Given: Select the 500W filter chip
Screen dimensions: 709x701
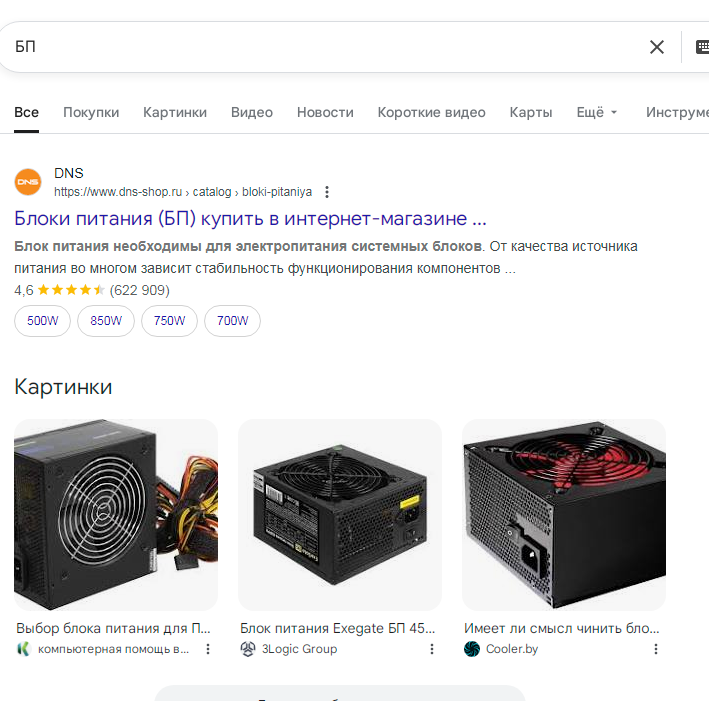Looking at the screenshot, I should [x=43, y=321].
